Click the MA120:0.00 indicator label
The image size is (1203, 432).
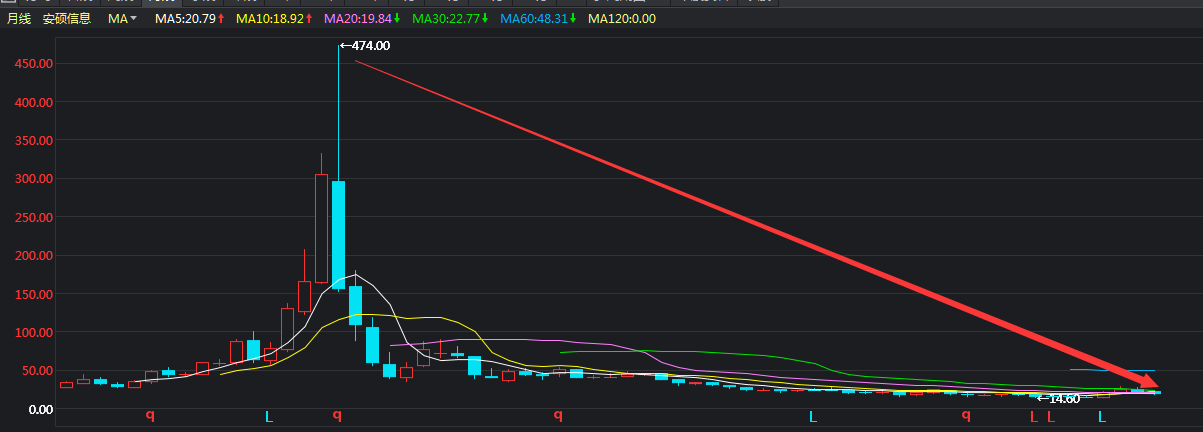click(x=622, y=19)
